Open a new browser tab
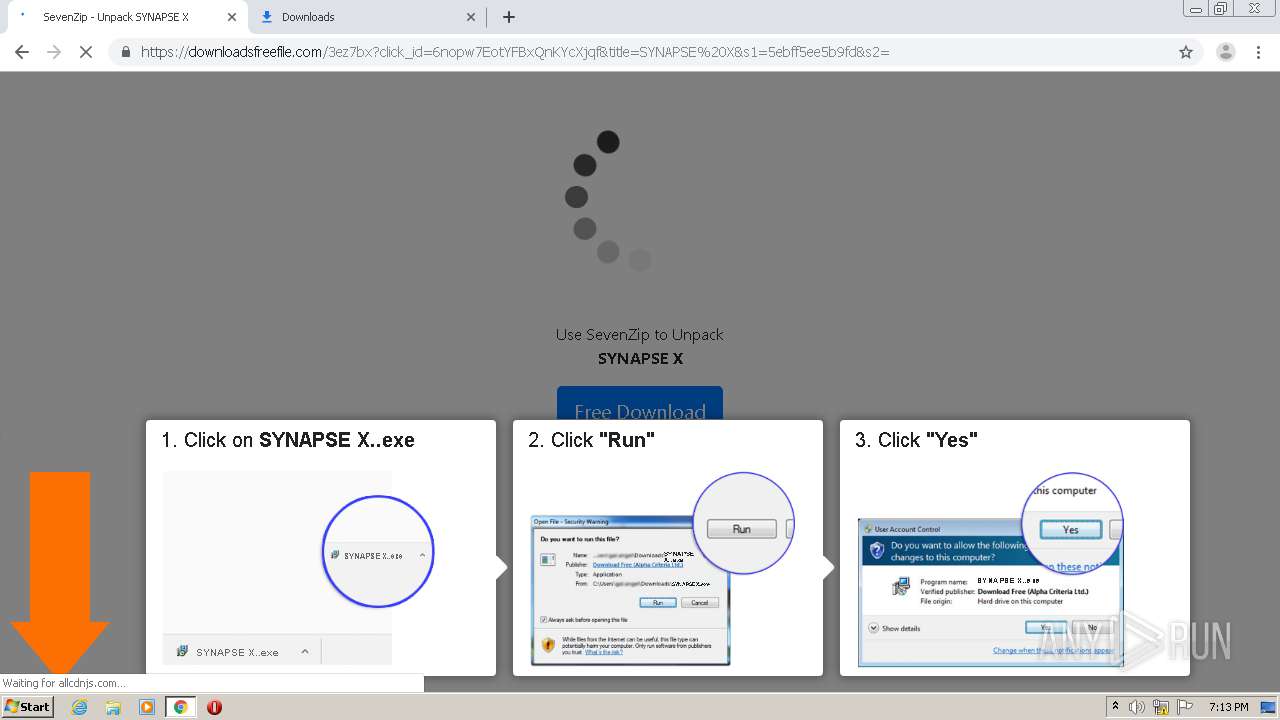This screenshot has height=720, width=1280. click(509, 17)
